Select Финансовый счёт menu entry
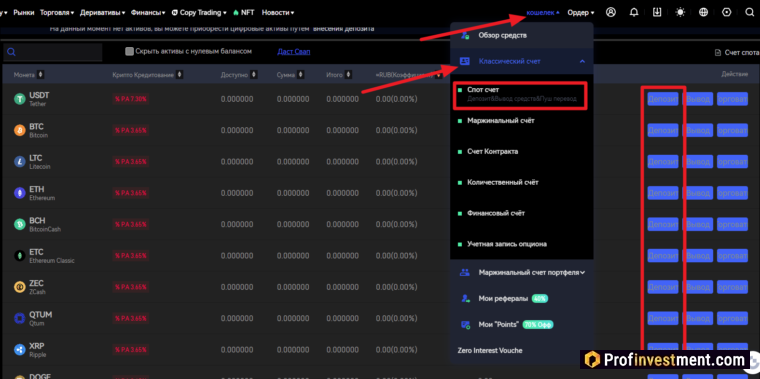This screenshot has height=379, width=760. click(496, 213)
